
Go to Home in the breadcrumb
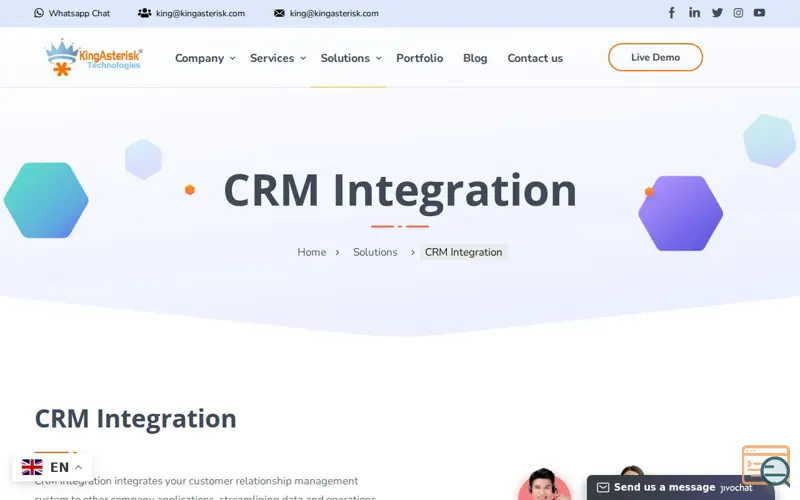(312, 252)
